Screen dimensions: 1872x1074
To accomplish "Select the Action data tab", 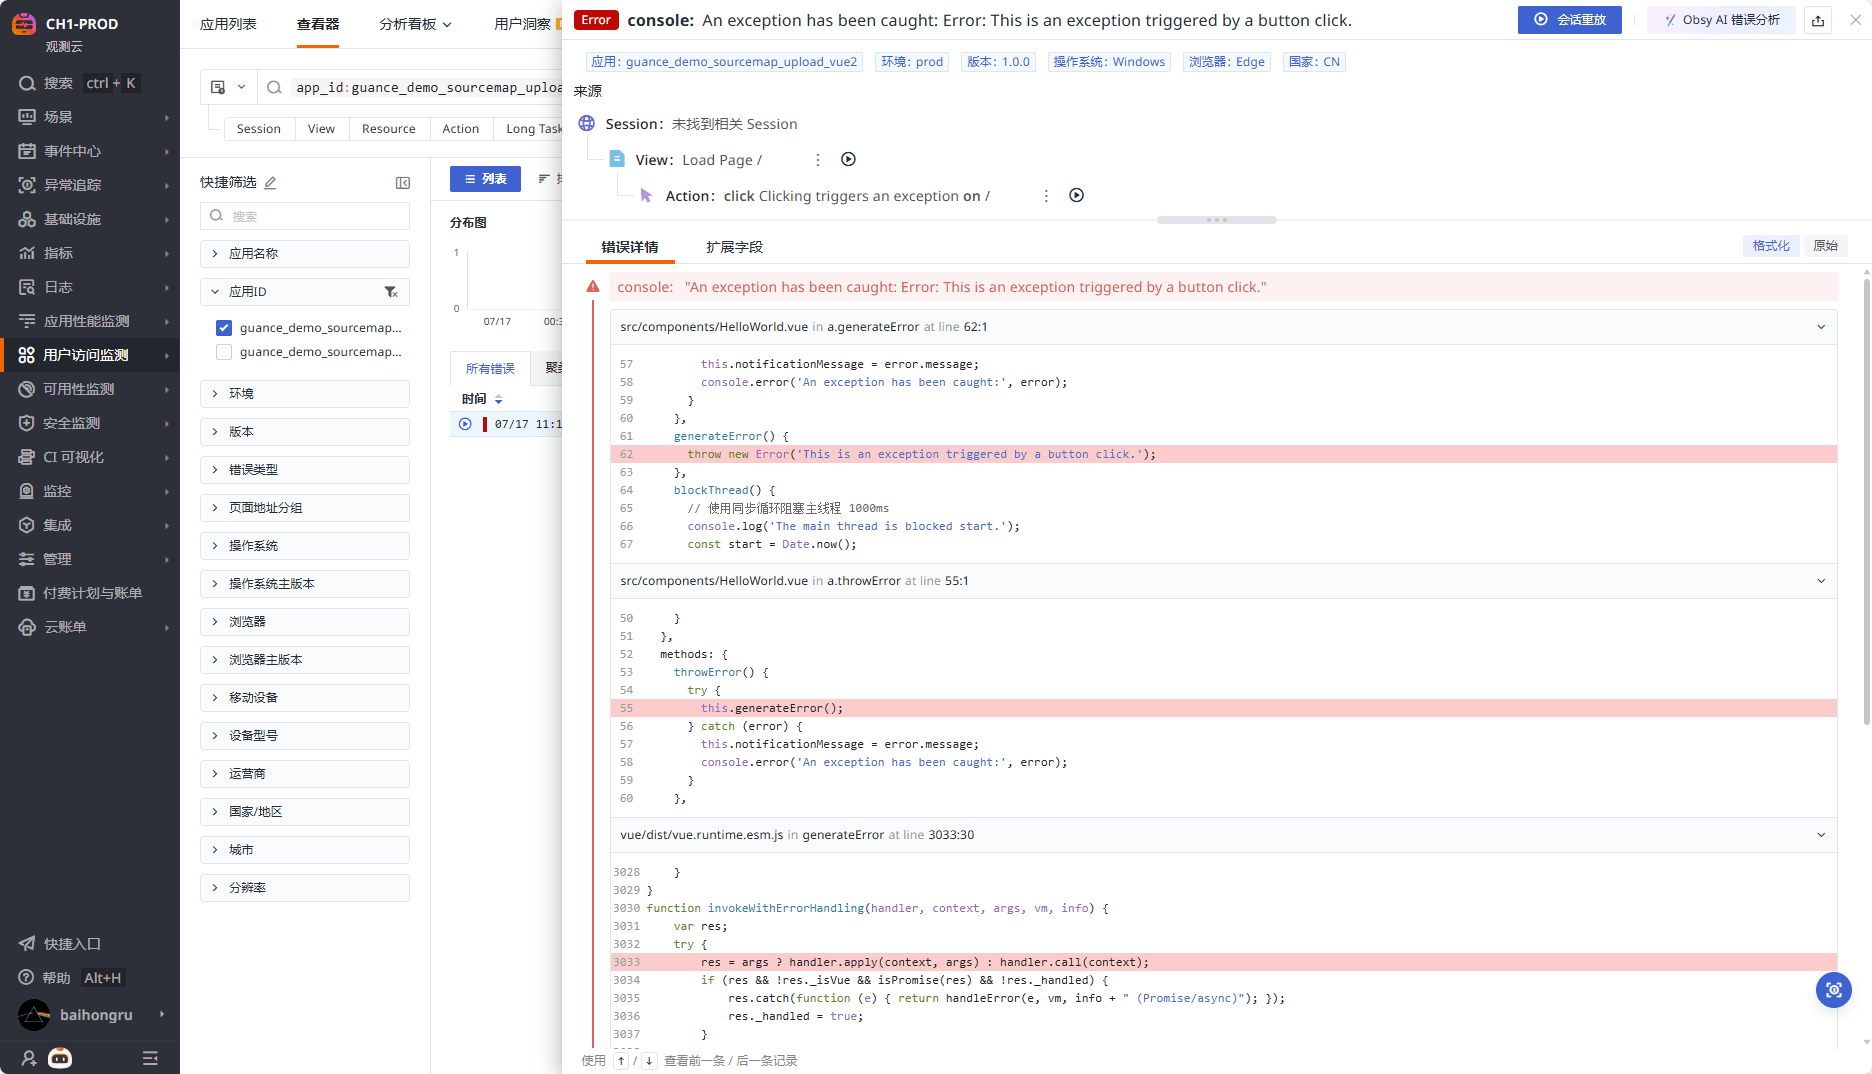I will point(461,129).
